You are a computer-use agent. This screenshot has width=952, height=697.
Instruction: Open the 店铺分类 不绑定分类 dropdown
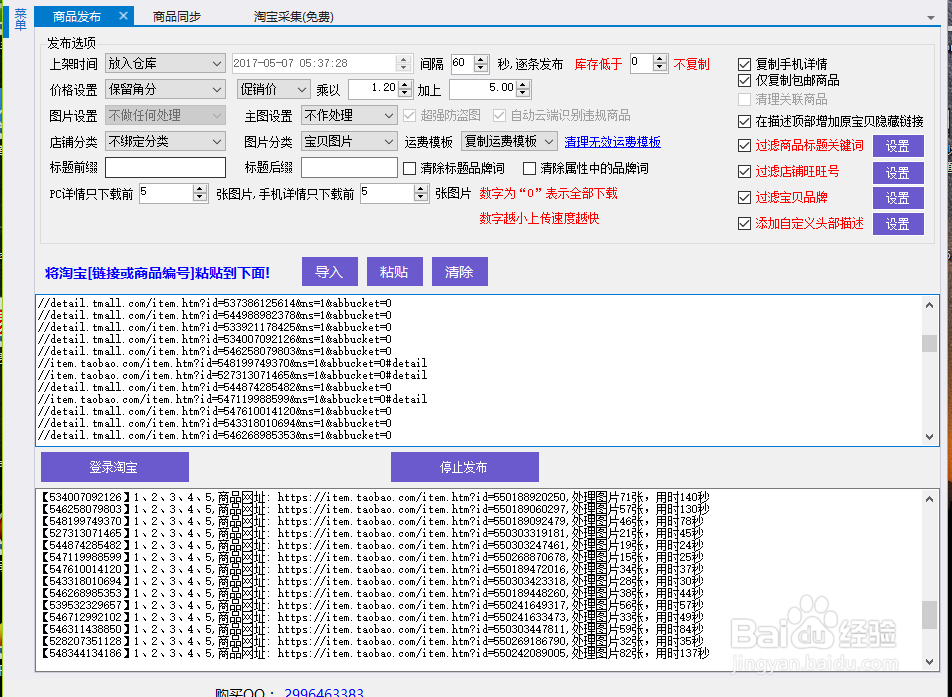pos(165,141)
